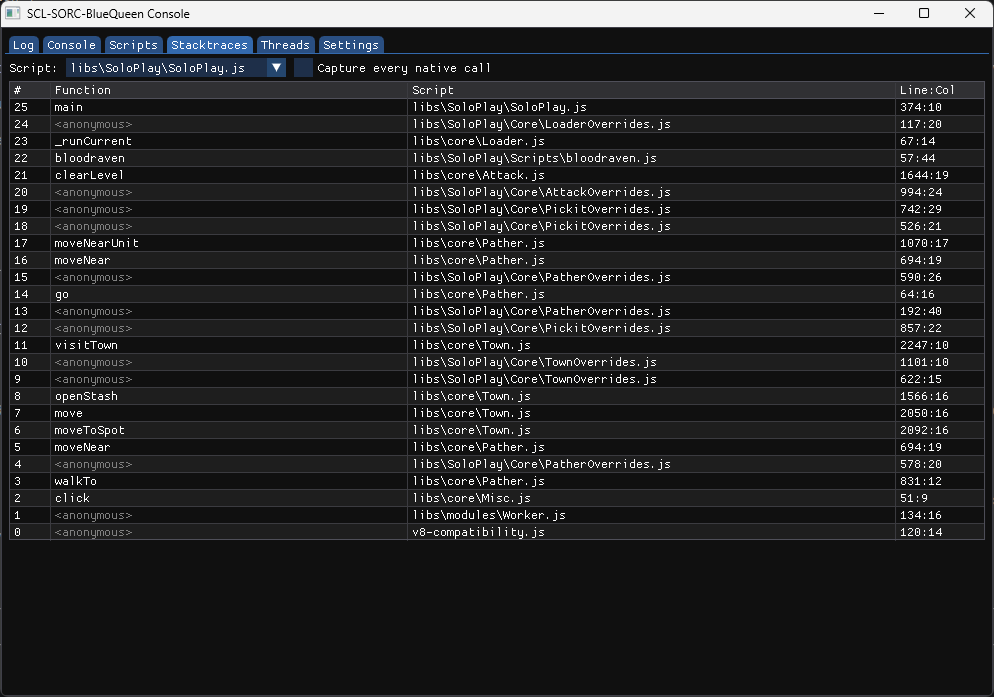Image resolution: width=994 pixels, height=697 pixels.
Task: Select the click function entry
Action: click(x=72, y=498)
